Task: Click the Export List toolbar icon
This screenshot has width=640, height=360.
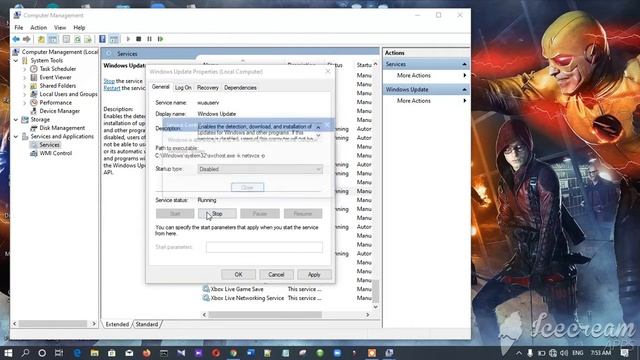Action: tap(88, 39)
